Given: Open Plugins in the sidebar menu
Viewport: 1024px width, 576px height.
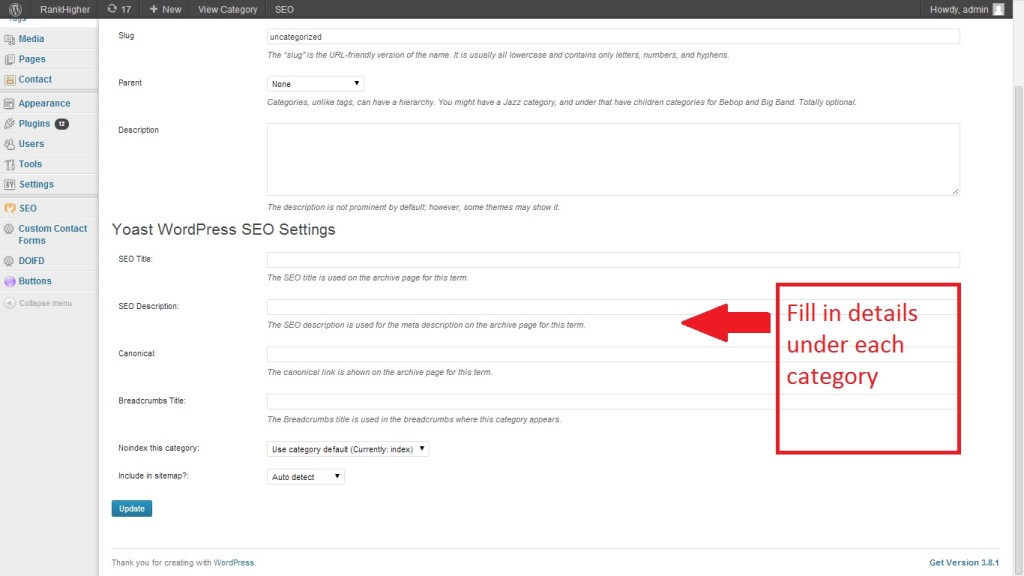Looking at the screenshot, I should (x=34, y=123).
